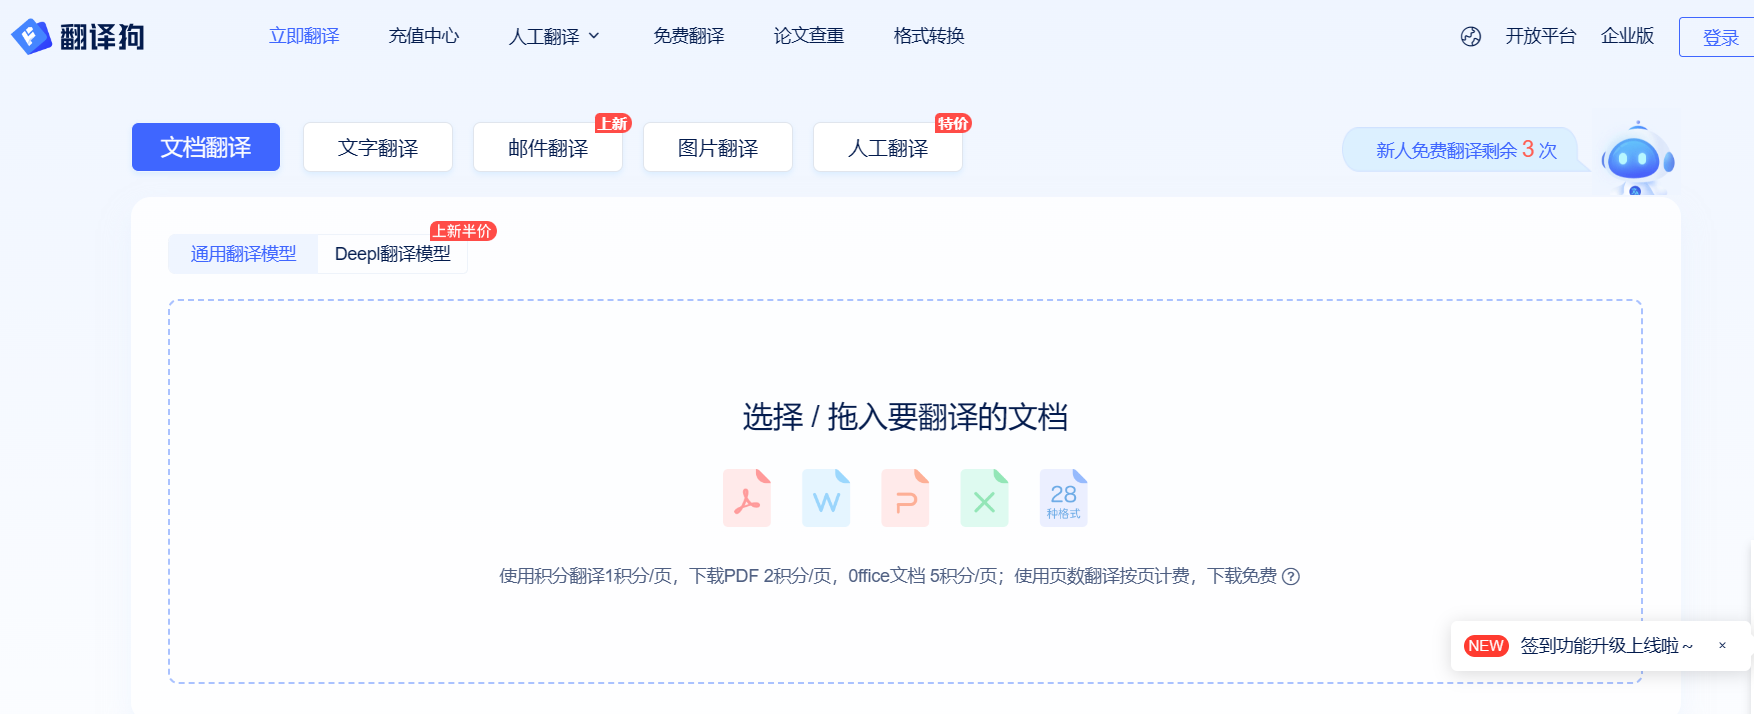Screen dimensions: 1754x714
Task: Click the question mark help icon
Action: 1291,577
